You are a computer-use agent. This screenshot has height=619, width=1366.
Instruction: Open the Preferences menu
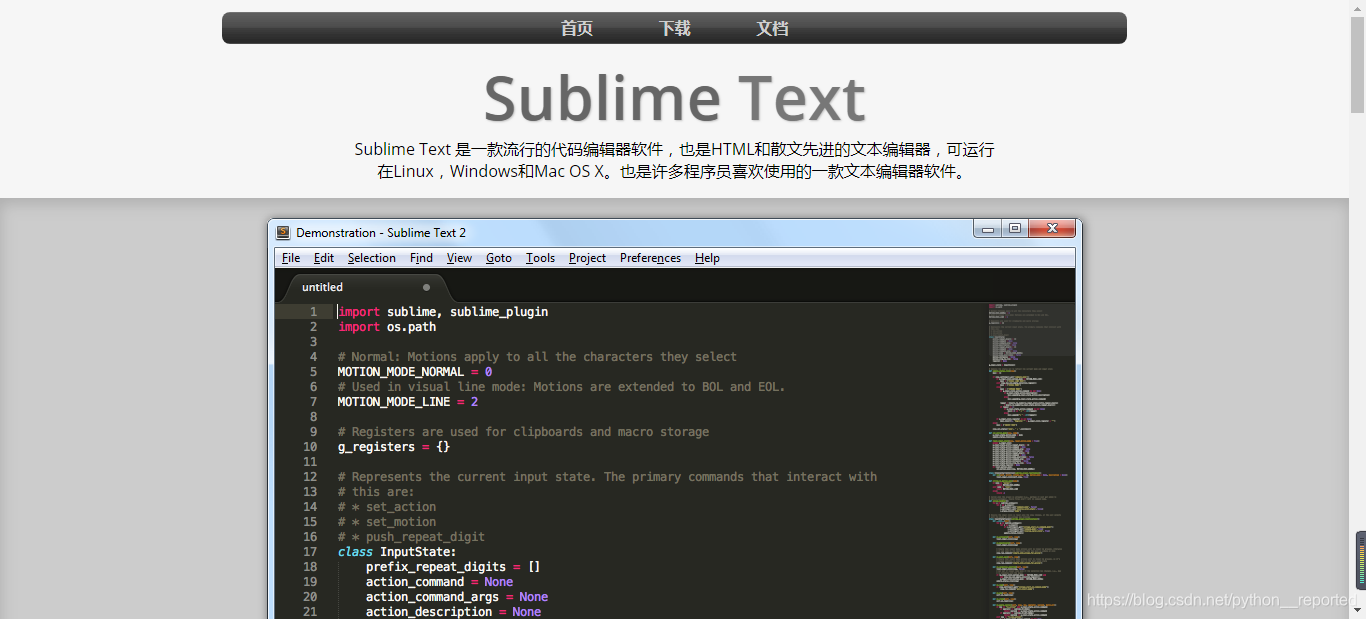650,258
